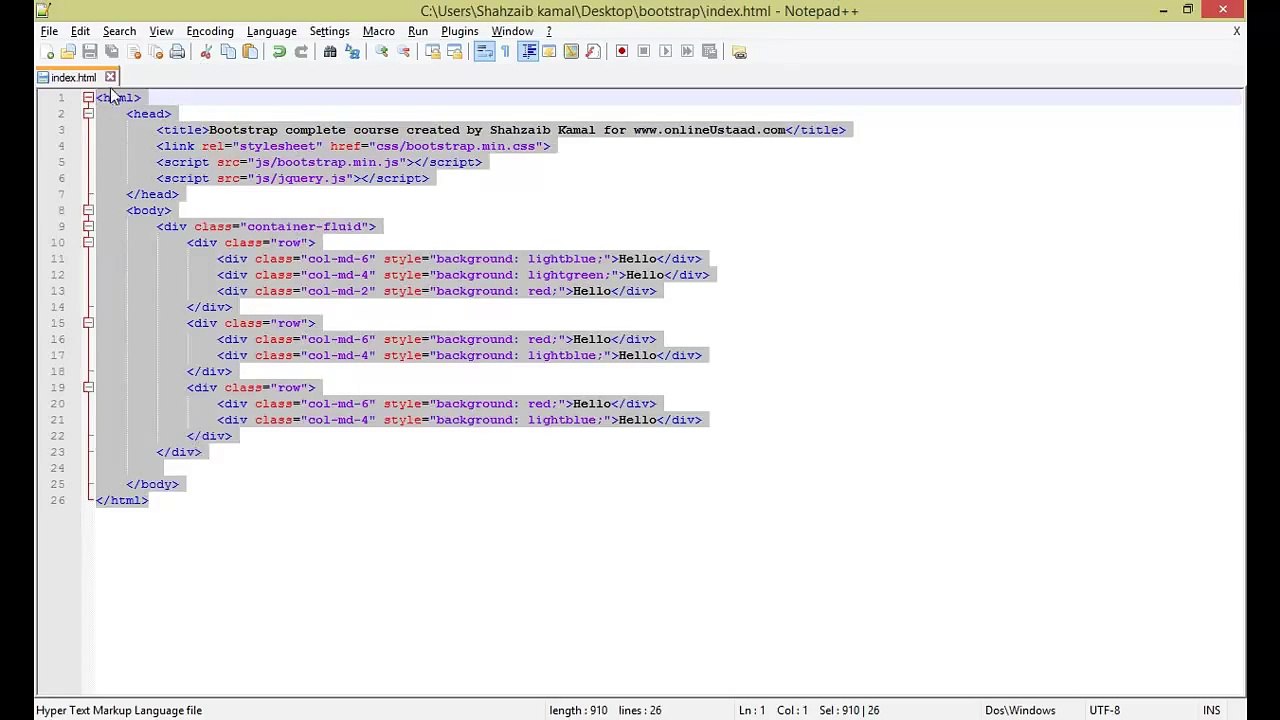The image size is (1280, 720).
Task: Click INS mode indicator in status bar
Action: tap(1212, 710)
